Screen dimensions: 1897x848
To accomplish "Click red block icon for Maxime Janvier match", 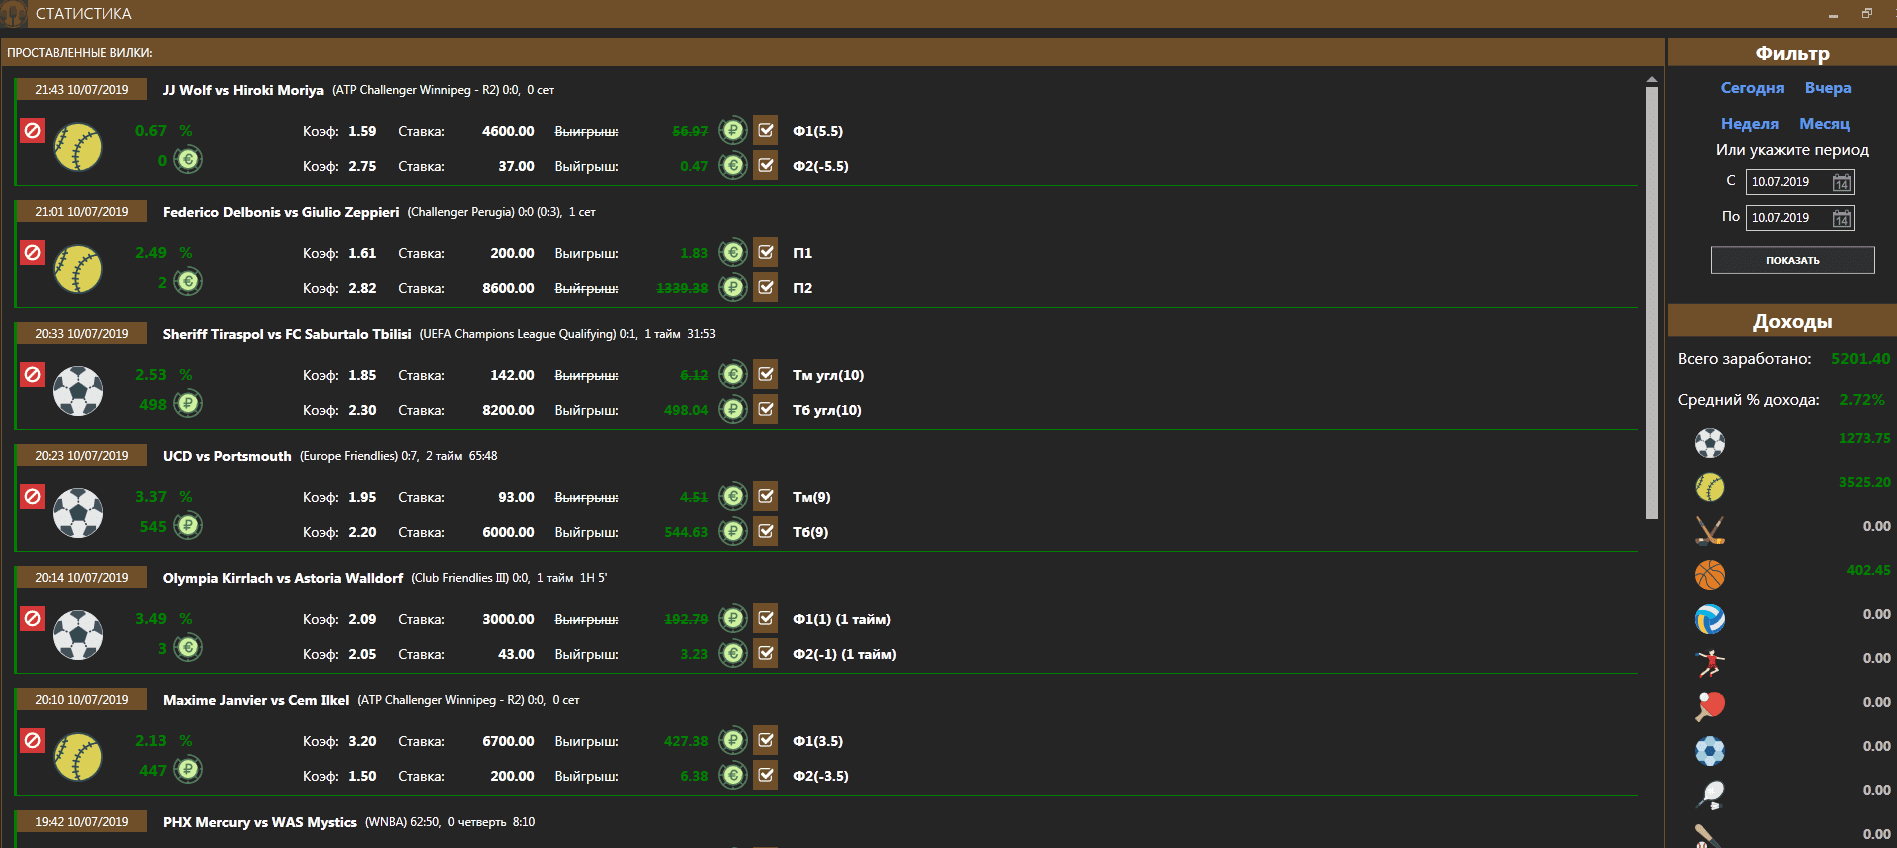I will pyautogui.click(x=33, y=741).
